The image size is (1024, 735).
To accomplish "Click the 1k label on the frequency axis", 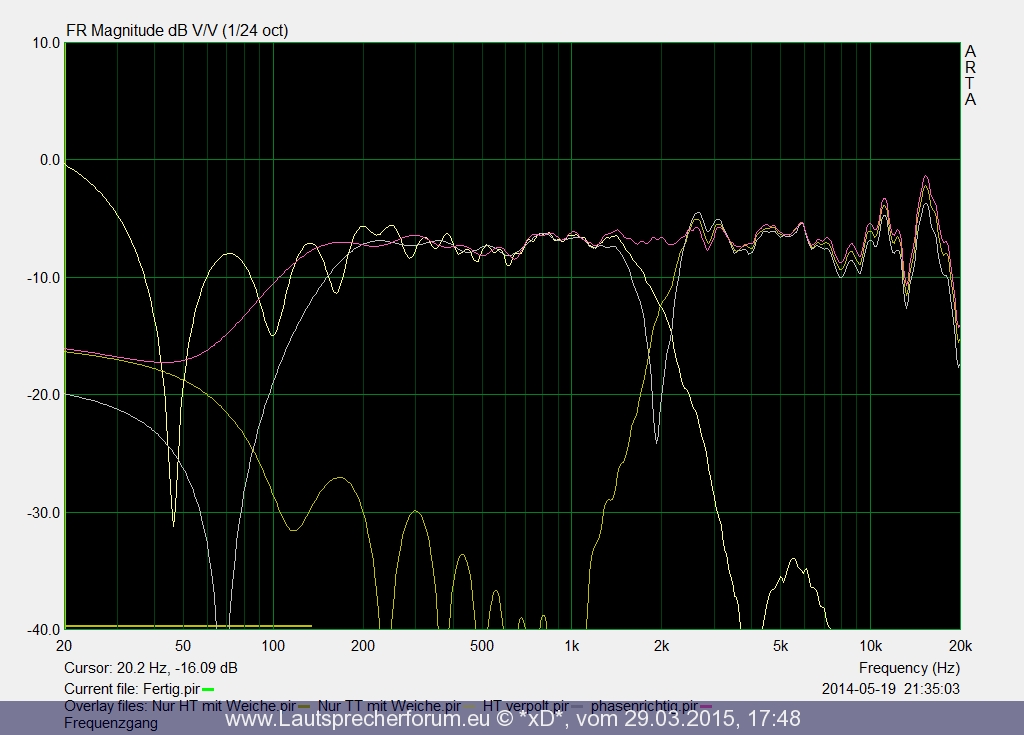I will tap(571, 645).
